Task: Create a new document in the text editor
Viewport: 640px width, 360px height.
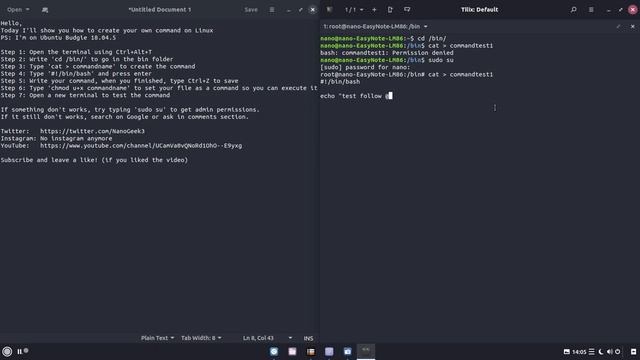Action: pos(45,10)
